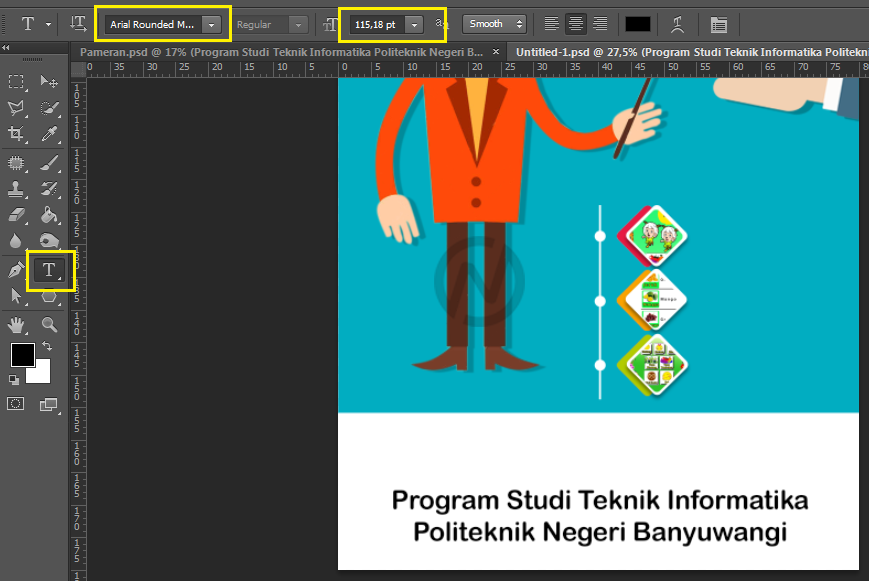This screenshot has width=869, height=581.
Task: Enable right text alignment
Action: click(599, 23)
